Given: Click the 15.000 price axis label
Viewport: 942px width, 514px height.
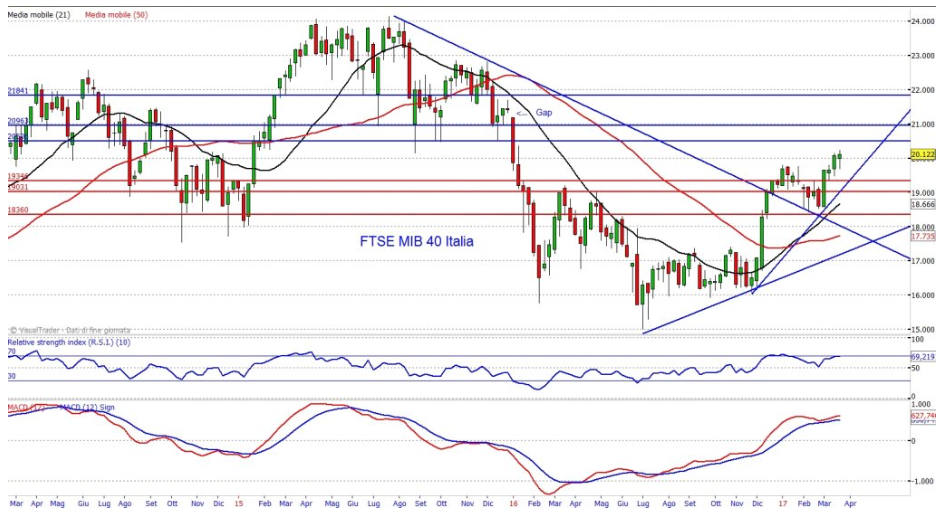Looking at the screenshot, I should pos(922,330).
